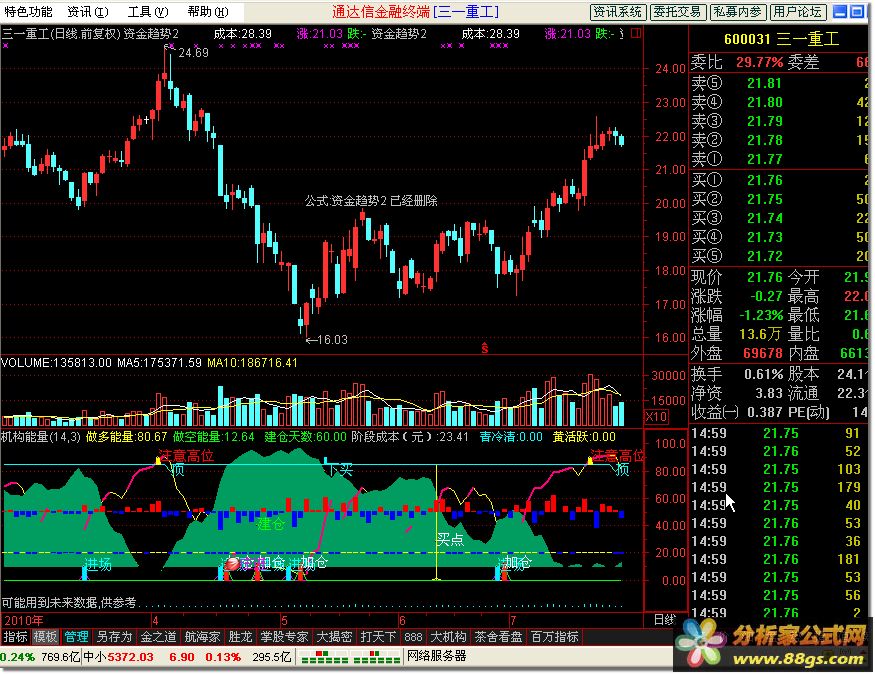This screenshot has width=875, height=674.
Task: Click the X10 volume scale label
Action: click(x=656, y=416)
